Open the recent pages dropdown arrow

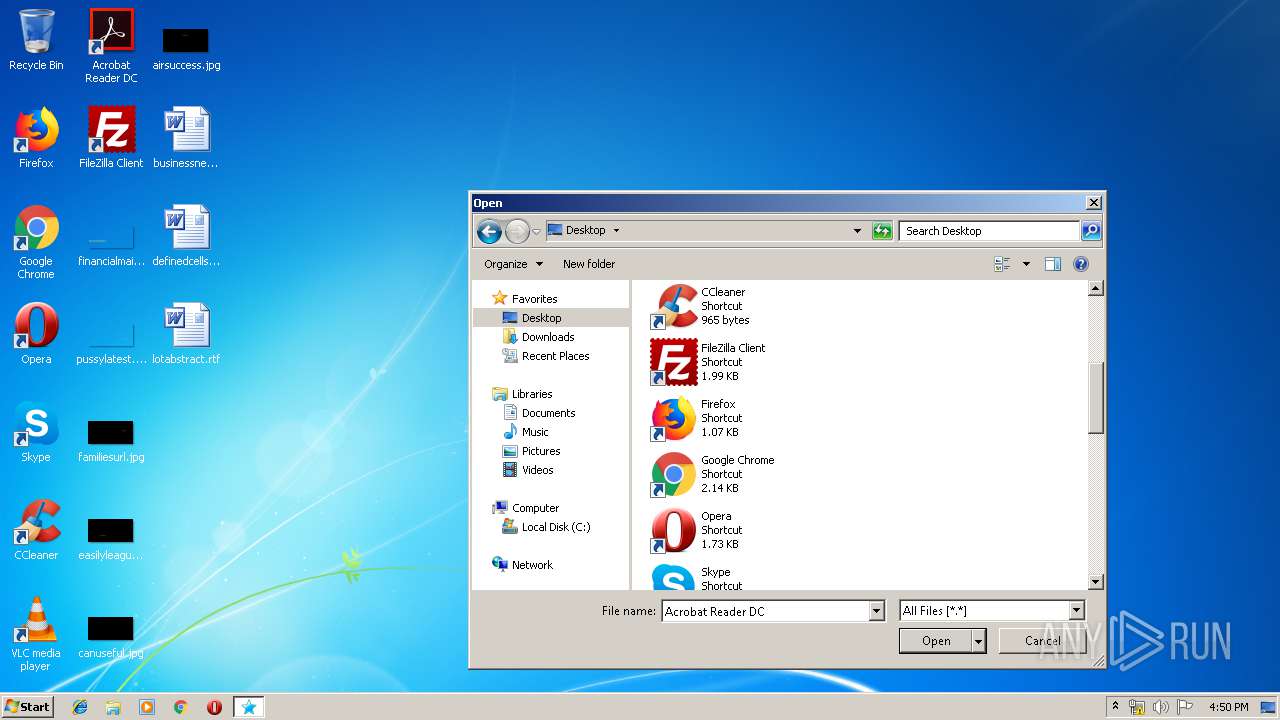(536, 232)
